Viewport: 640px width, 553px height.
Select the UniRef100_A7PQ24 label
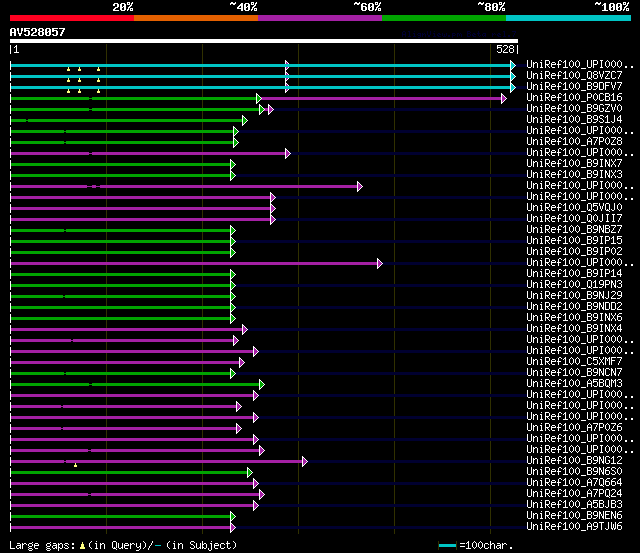pos(574,494)
